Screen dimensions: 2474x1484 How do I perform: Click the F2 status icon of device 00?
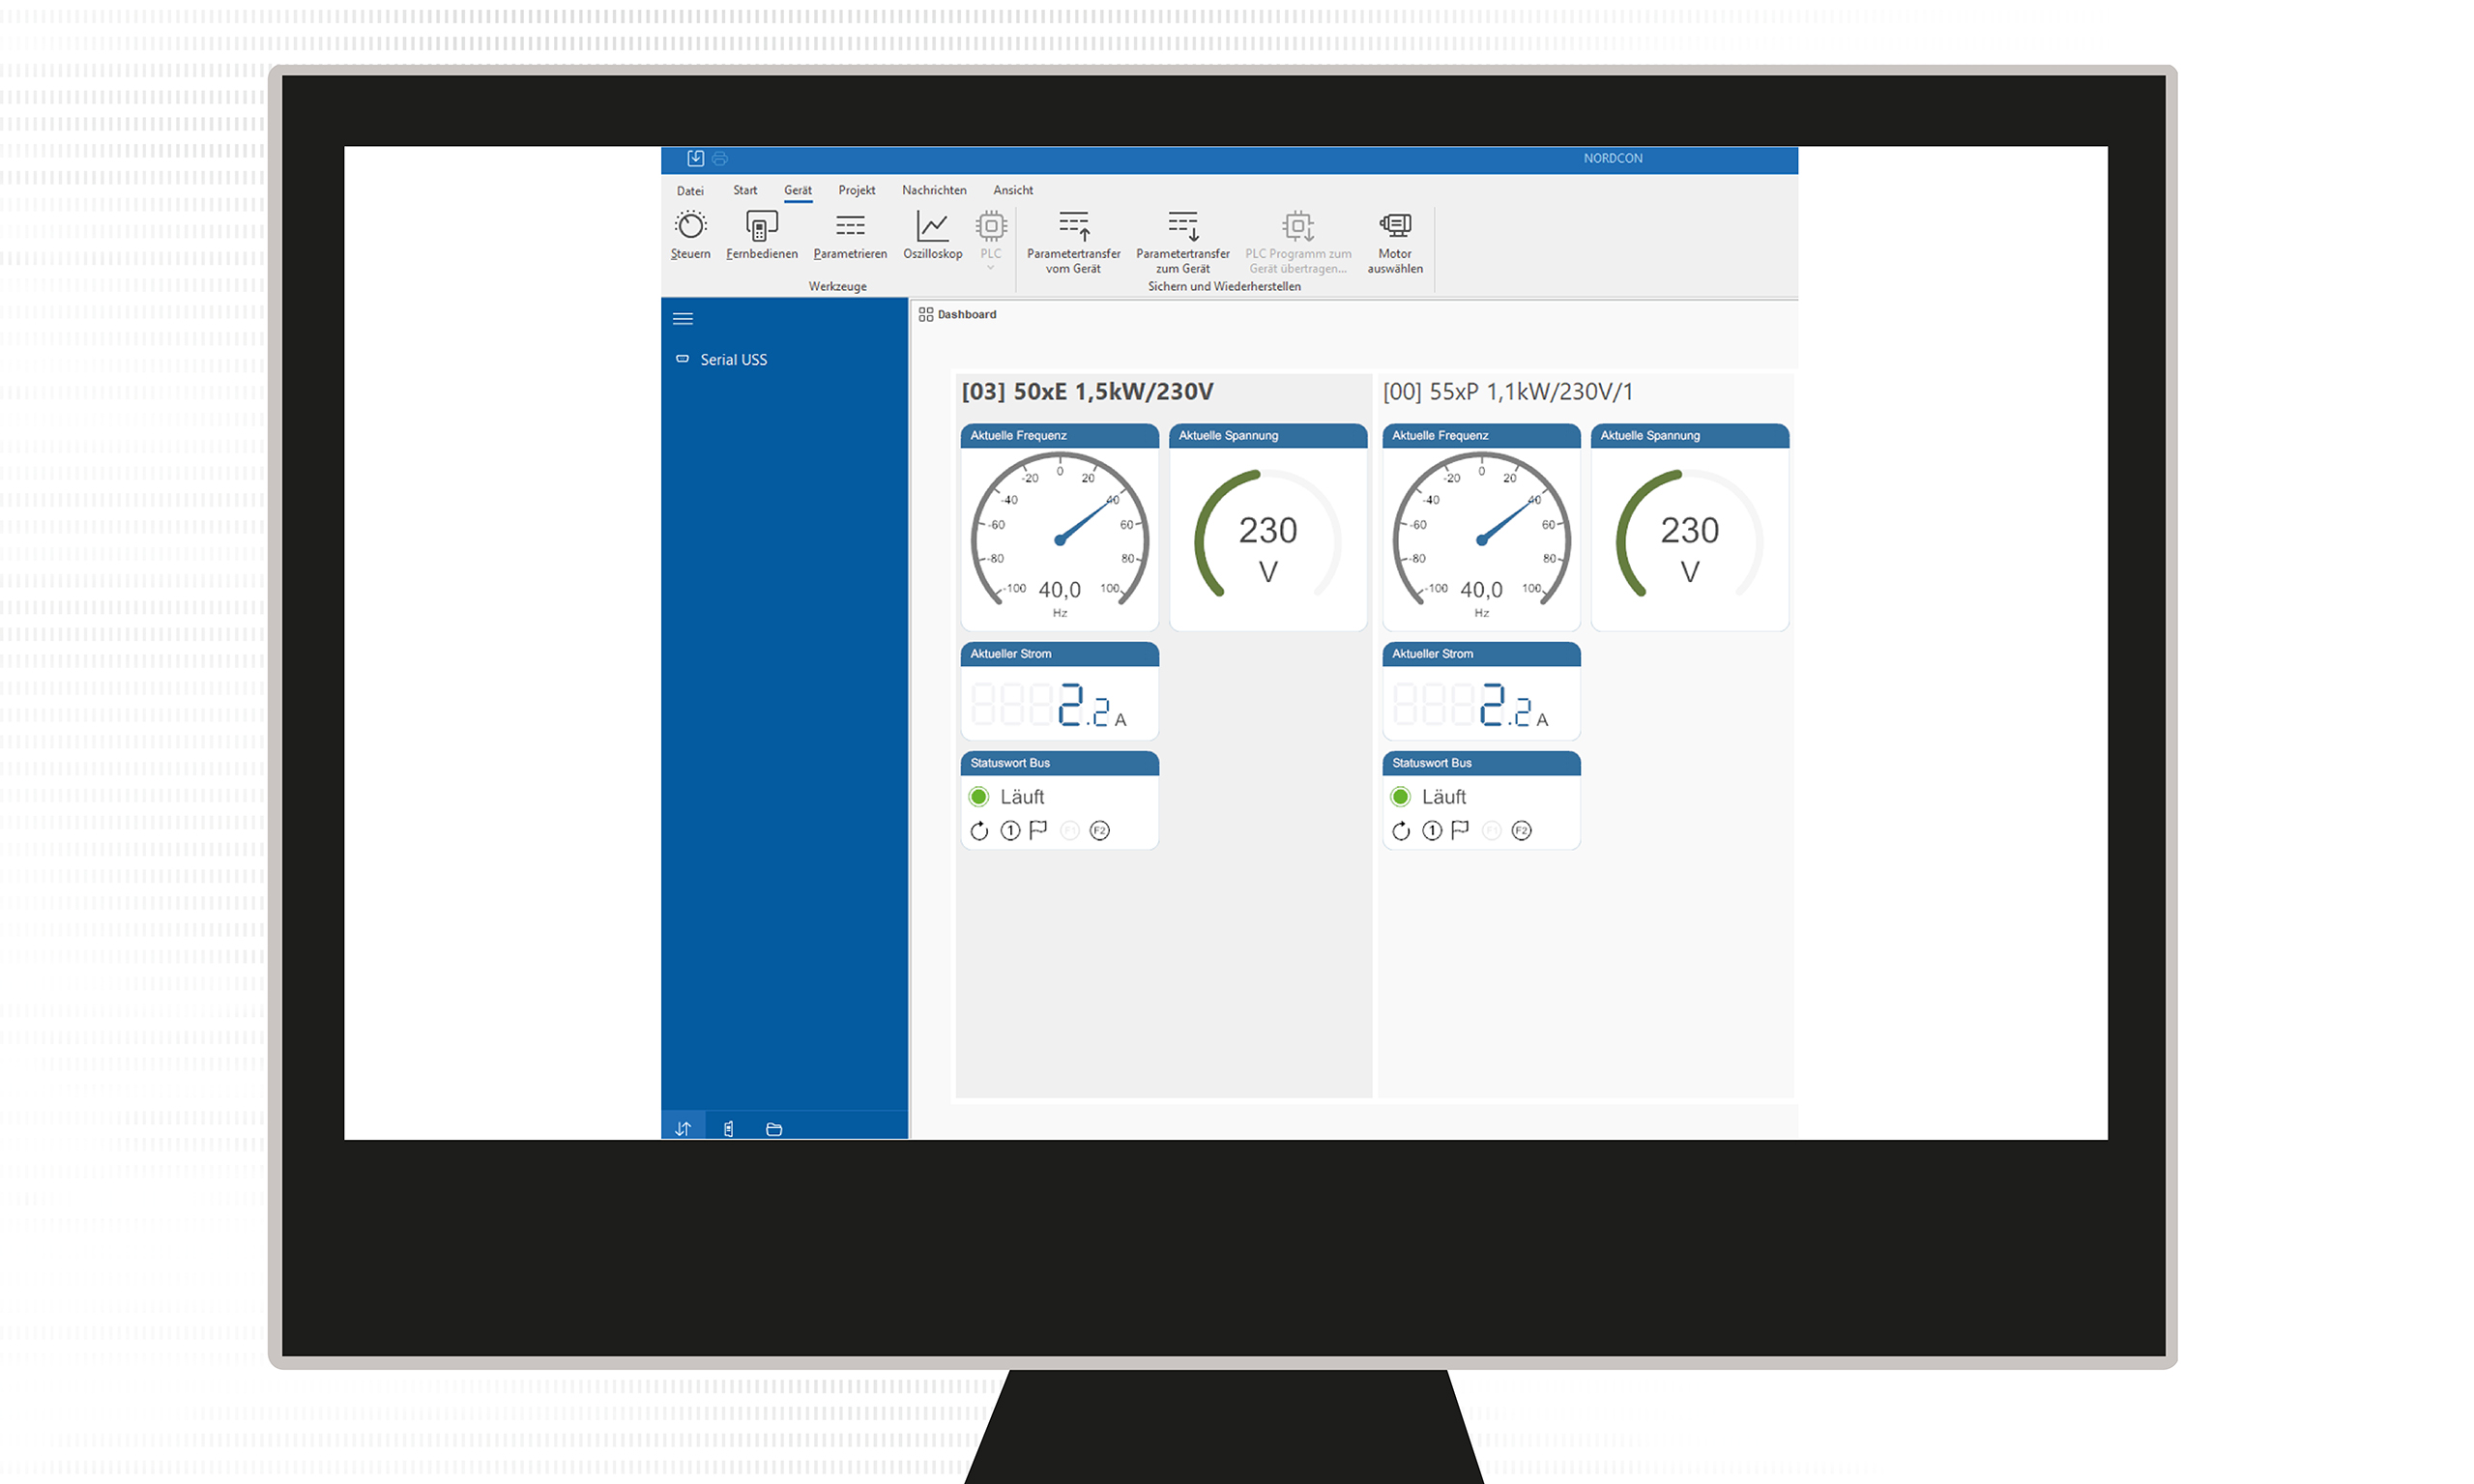point(1522,831)
